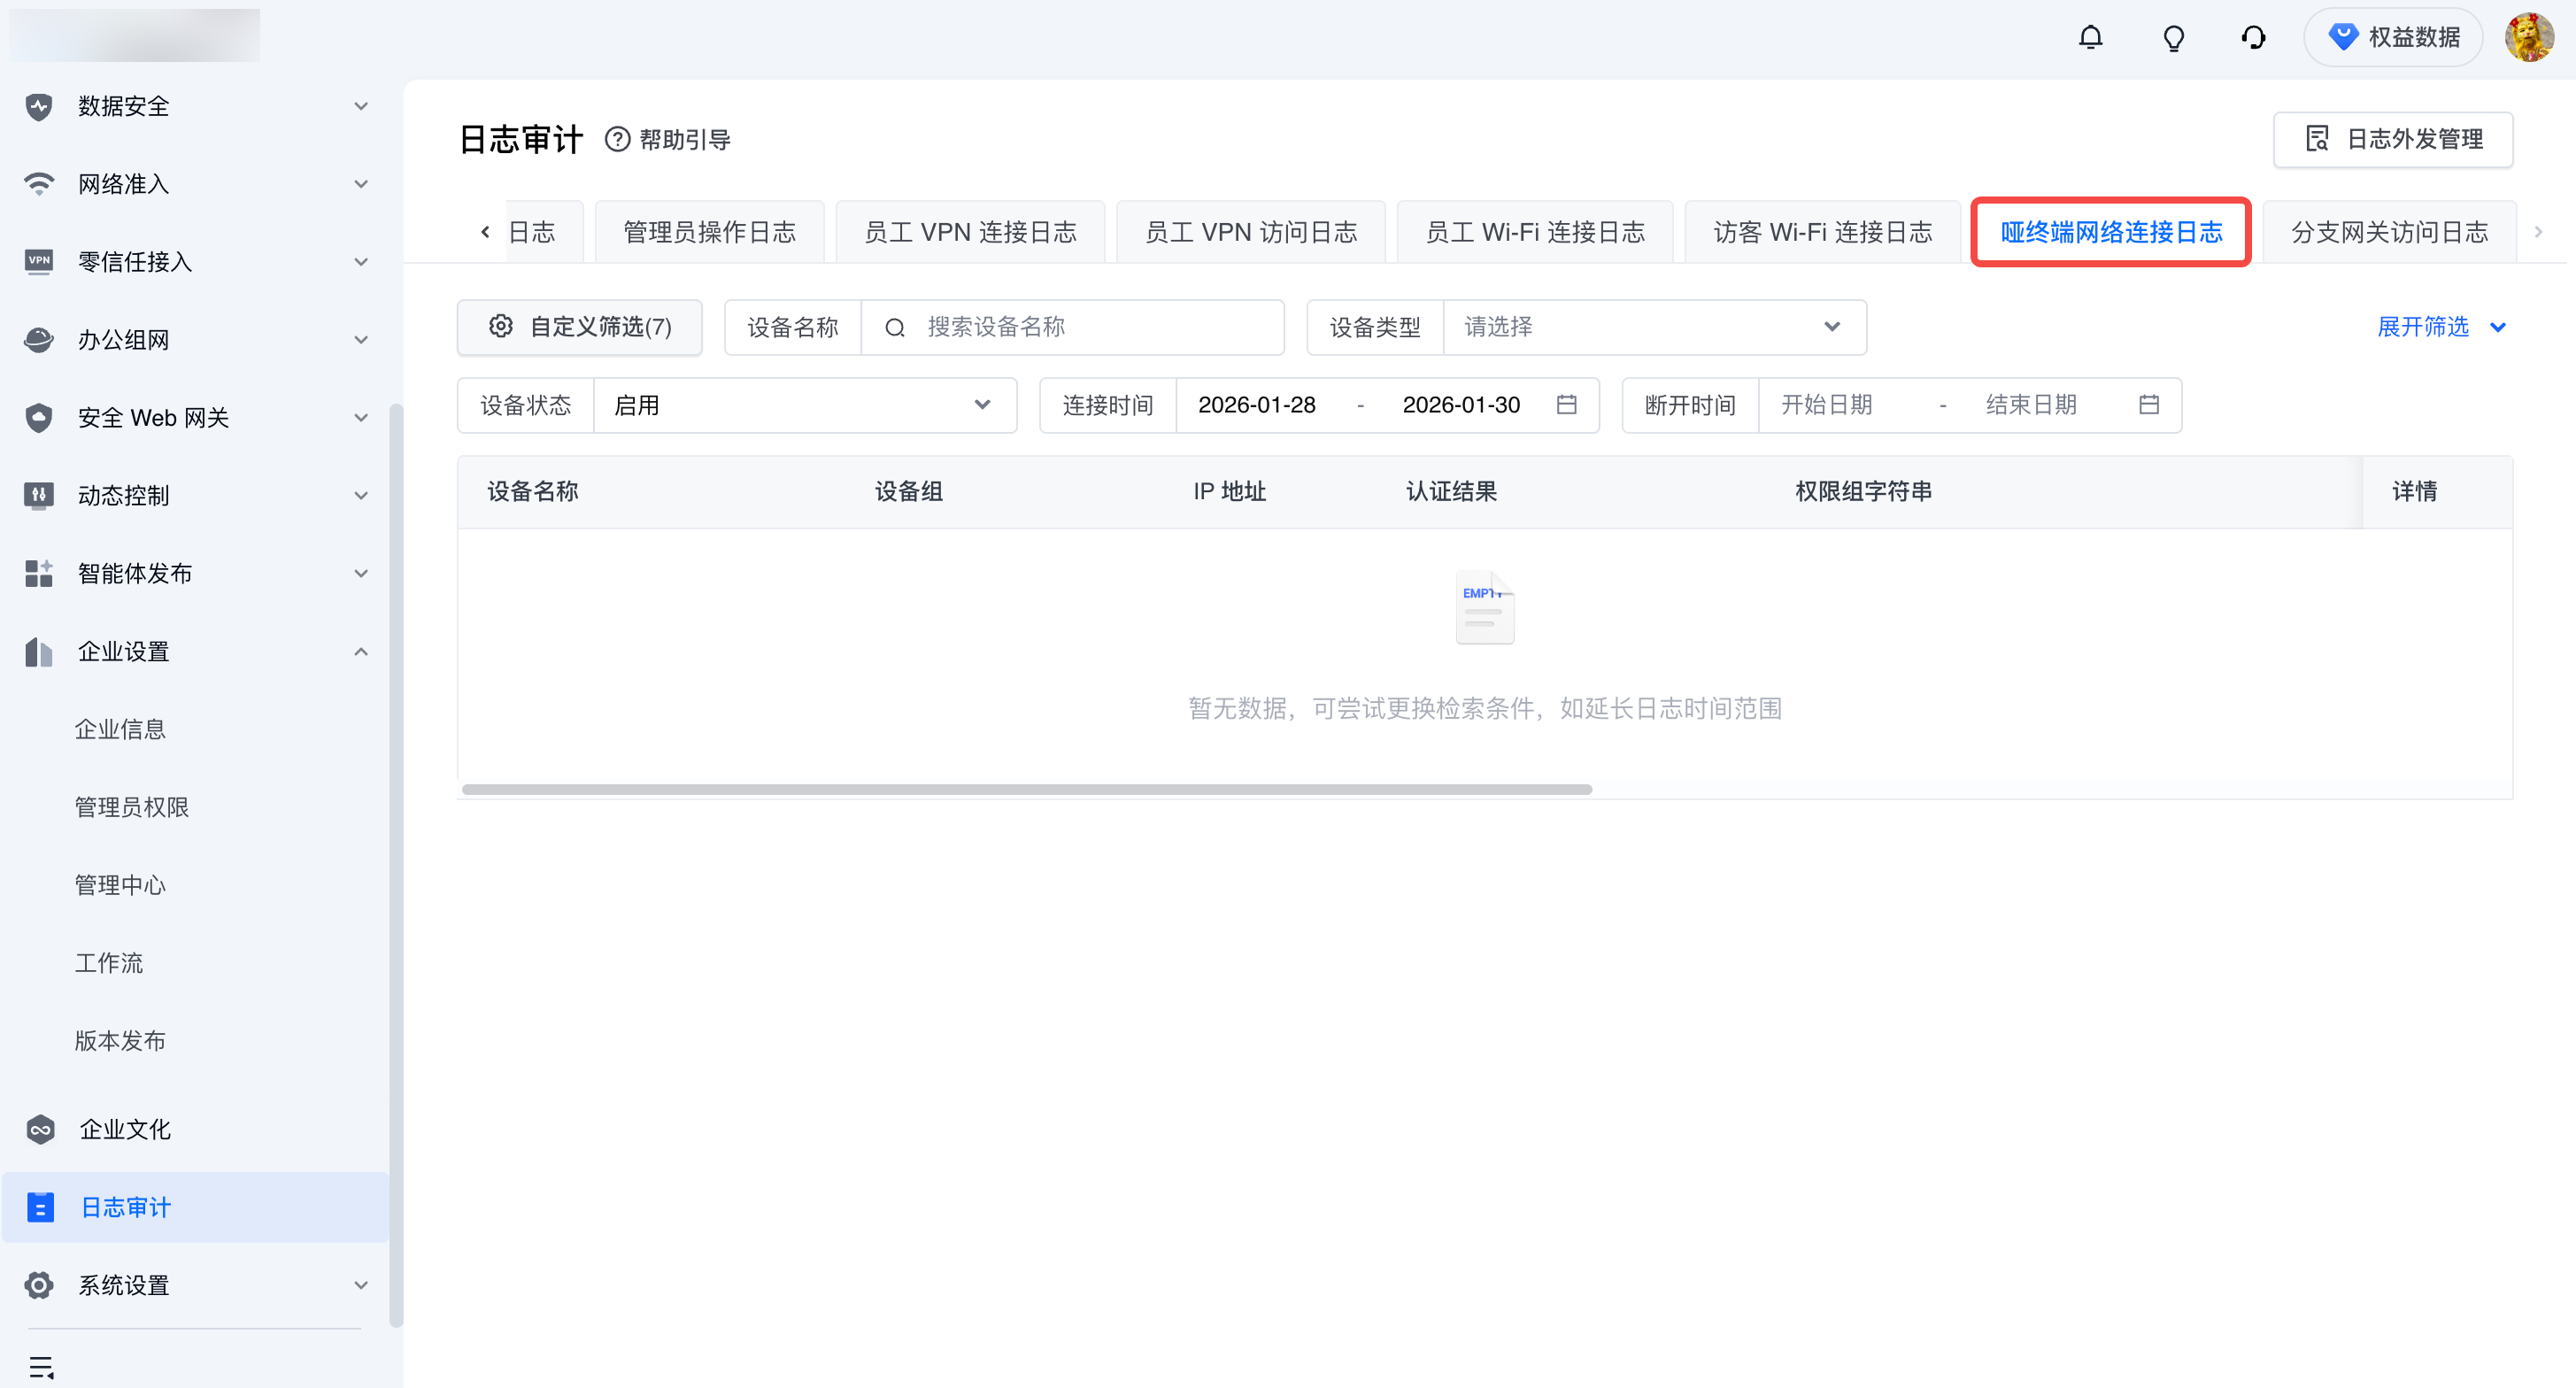2576x1388 pixels.
Task: Click connection end date 2026-01-30
Action: [x=1461, y=405]
